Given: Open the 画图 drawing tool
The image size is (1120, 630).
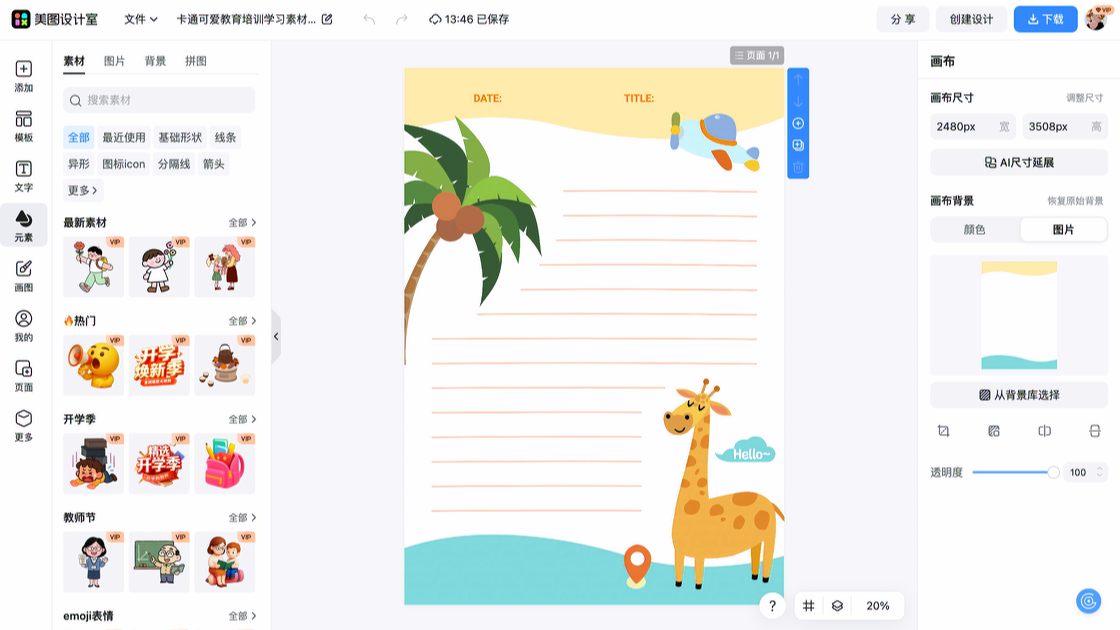Looking at the screenshot, I should click(23, 275).
